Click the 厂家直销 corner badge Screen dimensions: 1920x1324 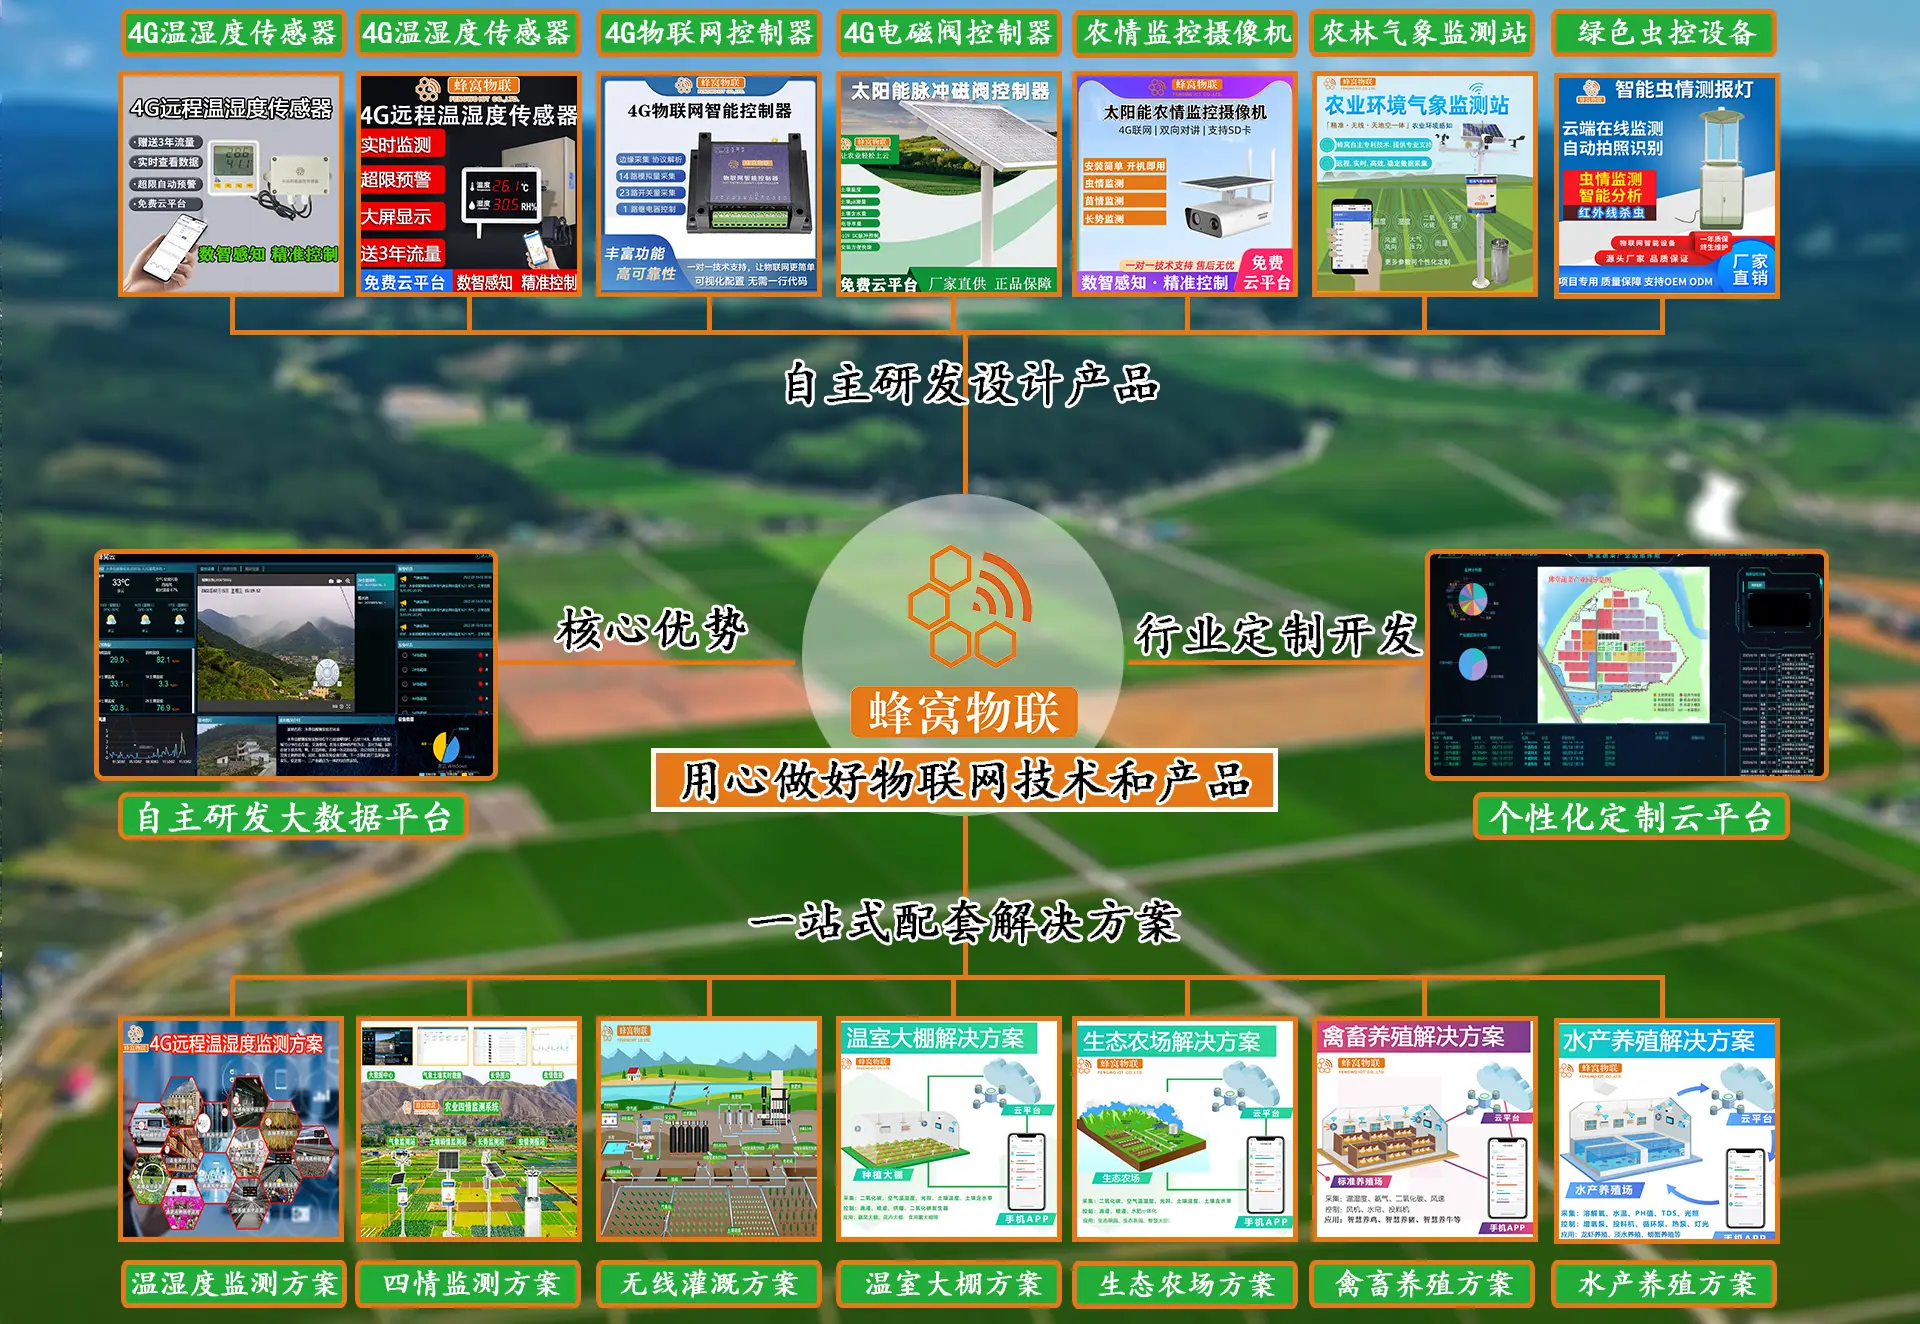(1750, 268)
